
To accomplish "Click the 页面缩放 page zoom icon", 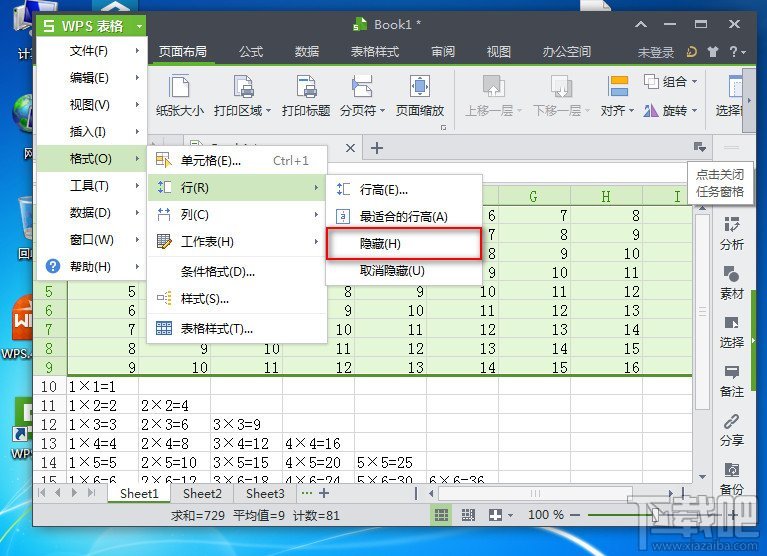I will pos(420,87).
